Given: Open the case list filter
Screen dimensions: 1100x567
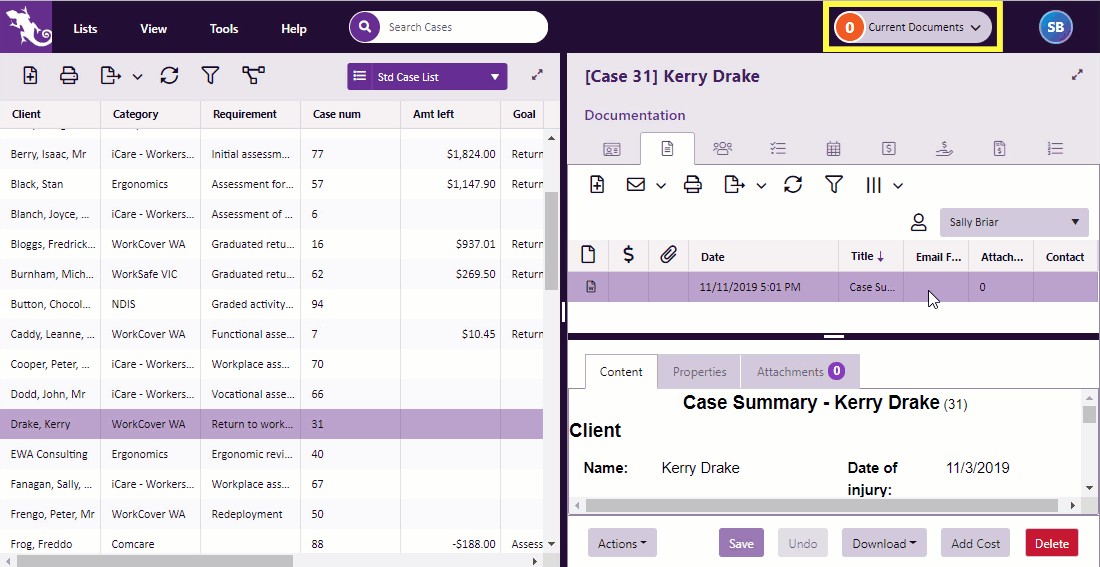Looking at the screenshot, I should [210, 76].
